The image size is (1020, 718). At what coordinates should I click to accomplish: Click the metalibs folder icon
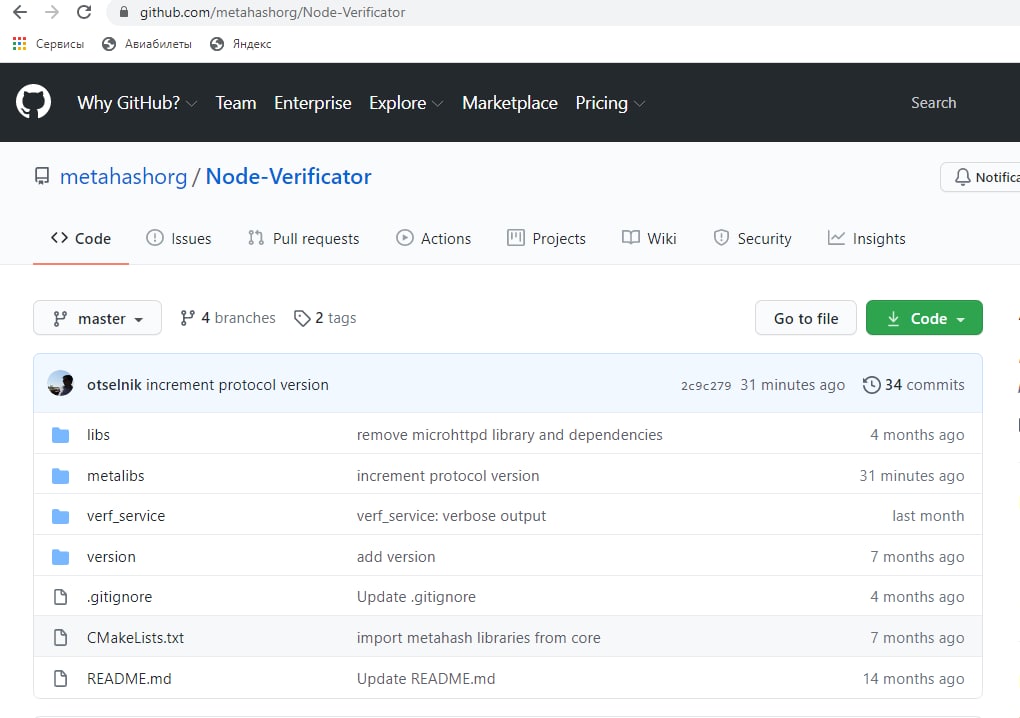pyautogui.click(x=60, y=475)
